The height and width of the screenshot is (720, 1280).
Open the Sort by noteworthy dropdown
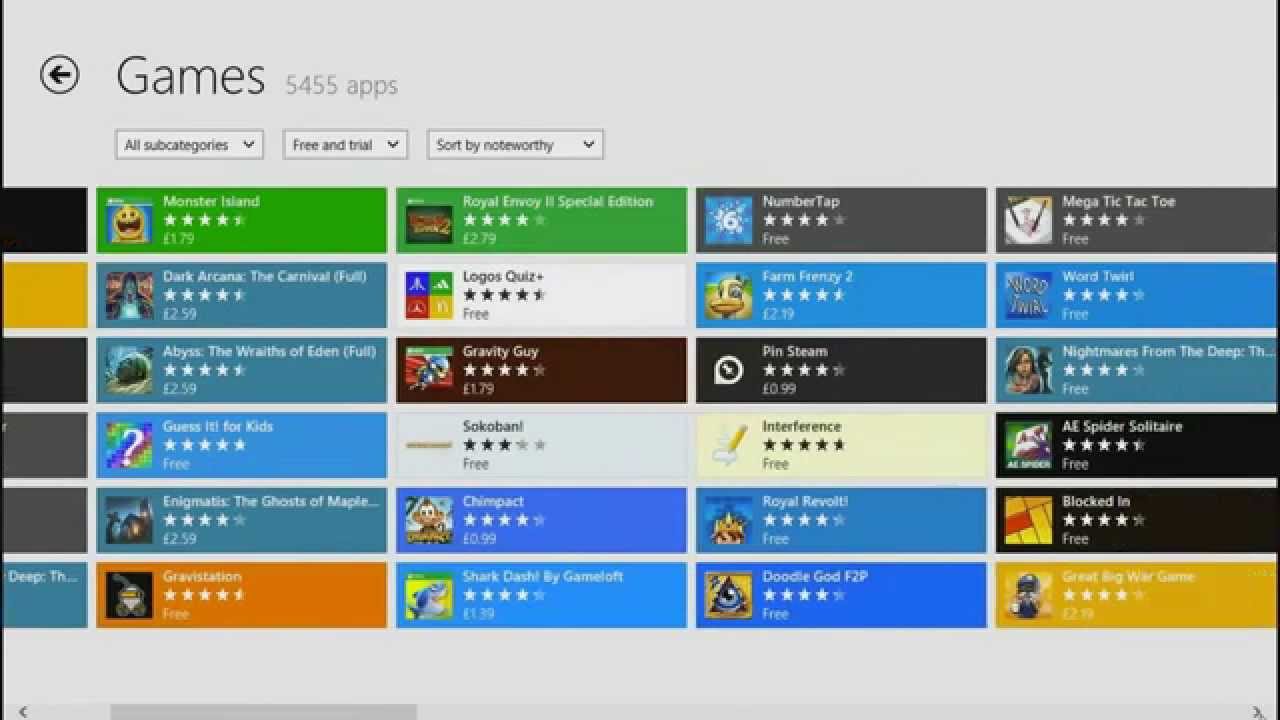[515, 145]
